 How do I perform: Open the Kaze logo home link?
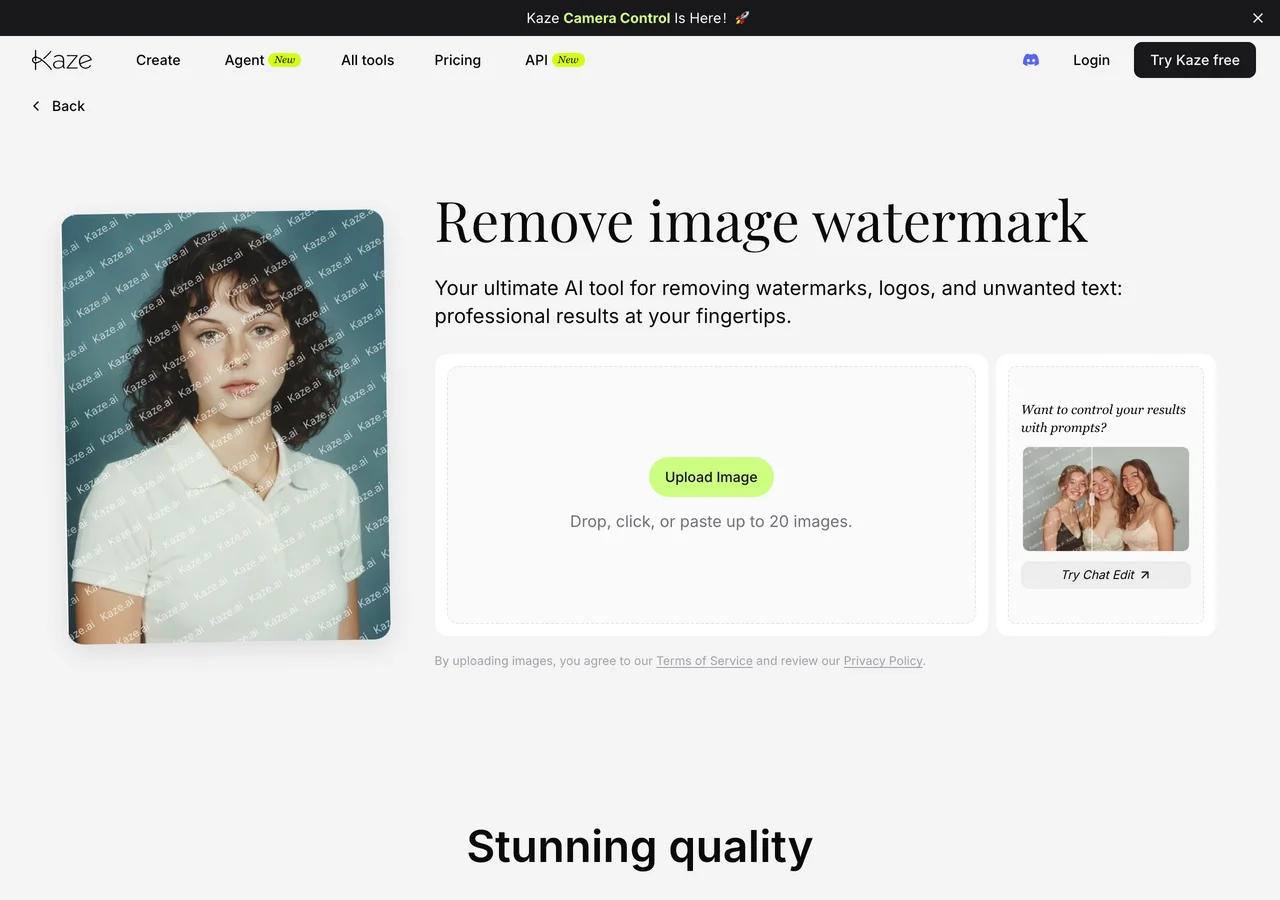62,60
